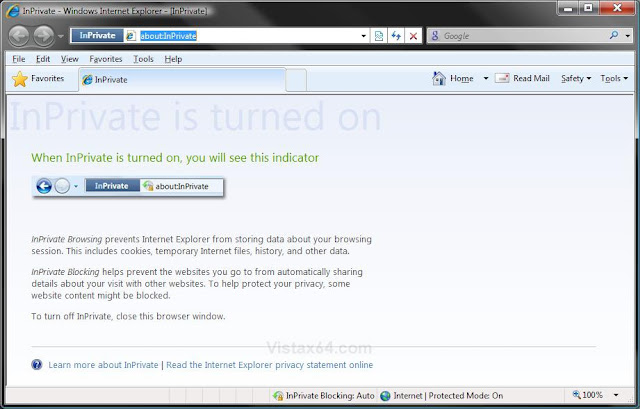640x409 pixels.
Task: Click the Internet zone globe icon
Action: click(x=385, y=396)
